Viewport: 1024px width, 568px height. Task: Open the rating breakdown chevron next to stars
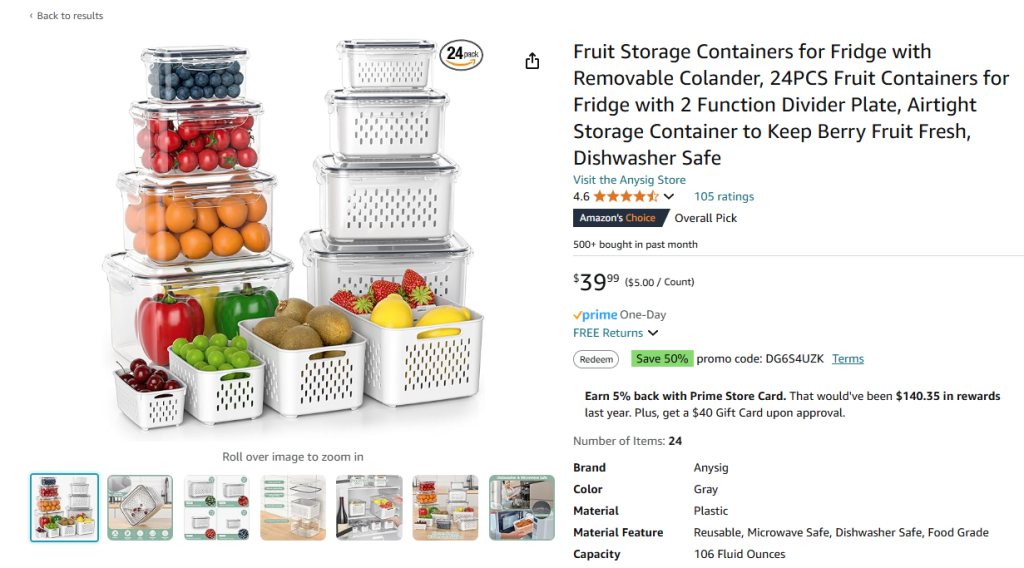click(x=669, y=197)
